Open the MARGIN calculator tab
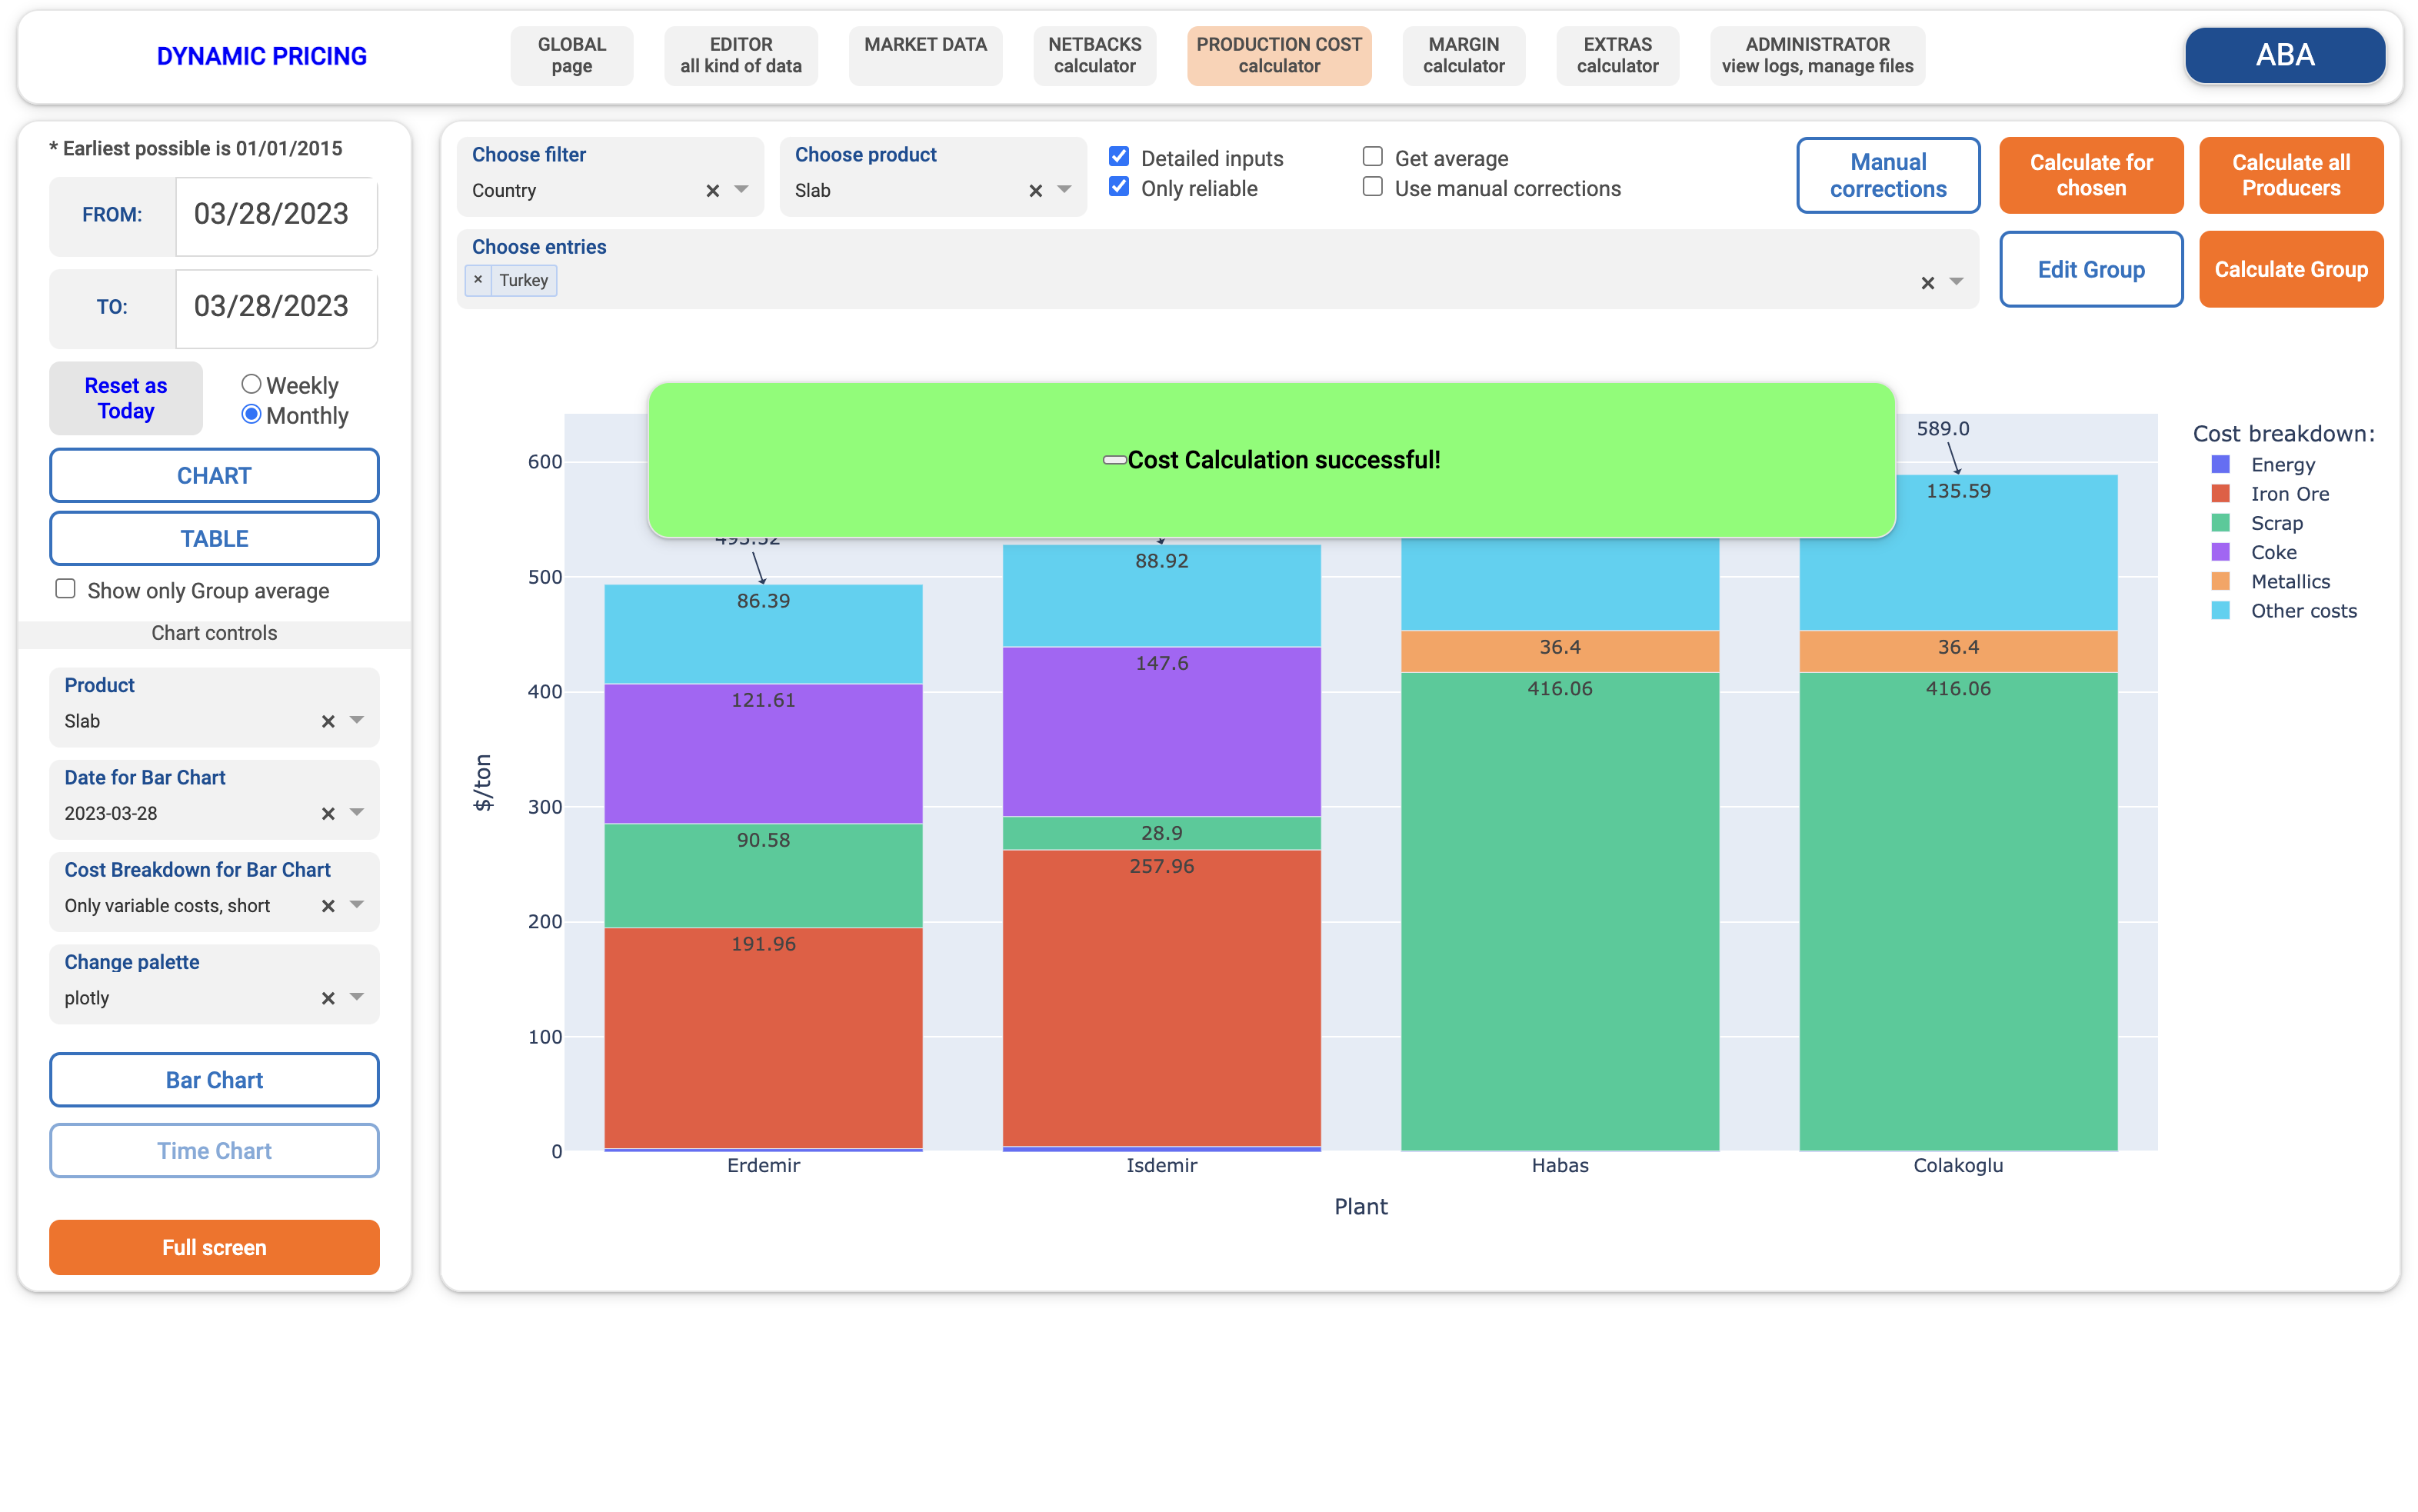Viewport: 2418px width, 1512px height. click(x=1463, y=56)
